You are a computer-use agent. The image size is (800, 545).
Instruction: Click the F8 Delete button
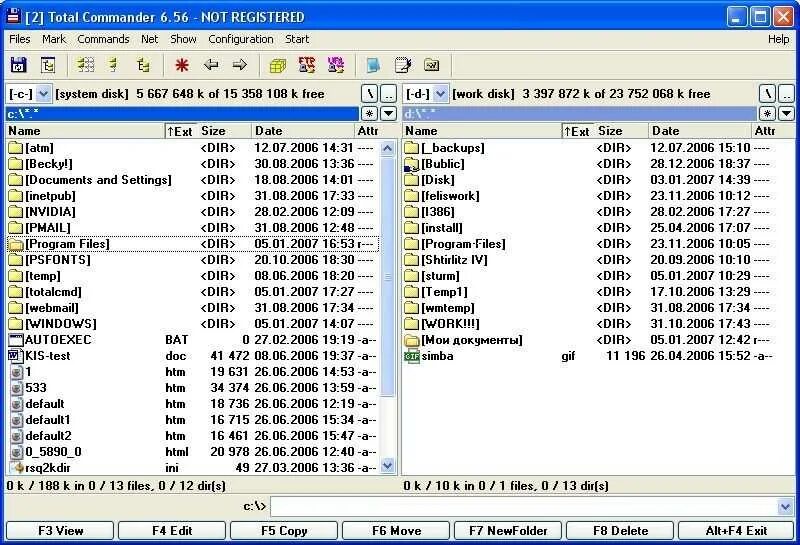tap(620, 531)
